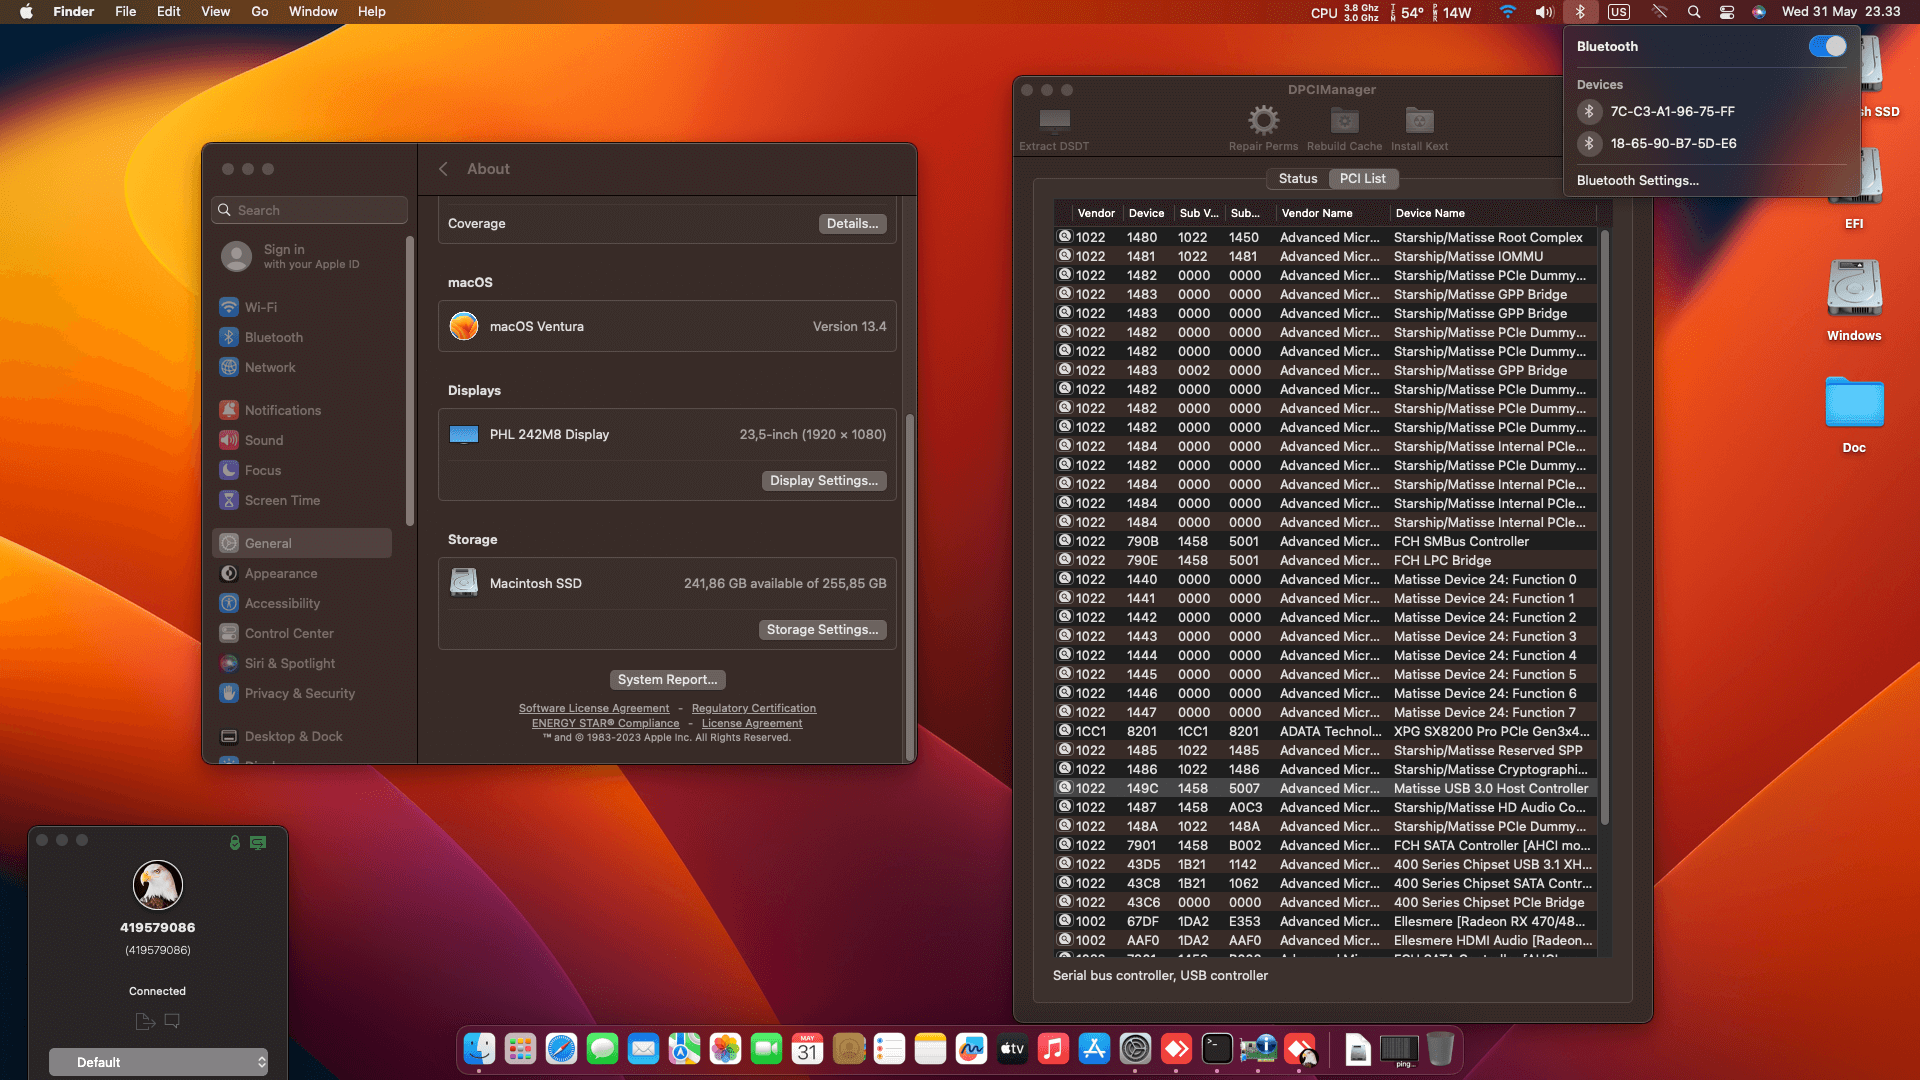Select the PCI List tab

(x=1363, y=178)
